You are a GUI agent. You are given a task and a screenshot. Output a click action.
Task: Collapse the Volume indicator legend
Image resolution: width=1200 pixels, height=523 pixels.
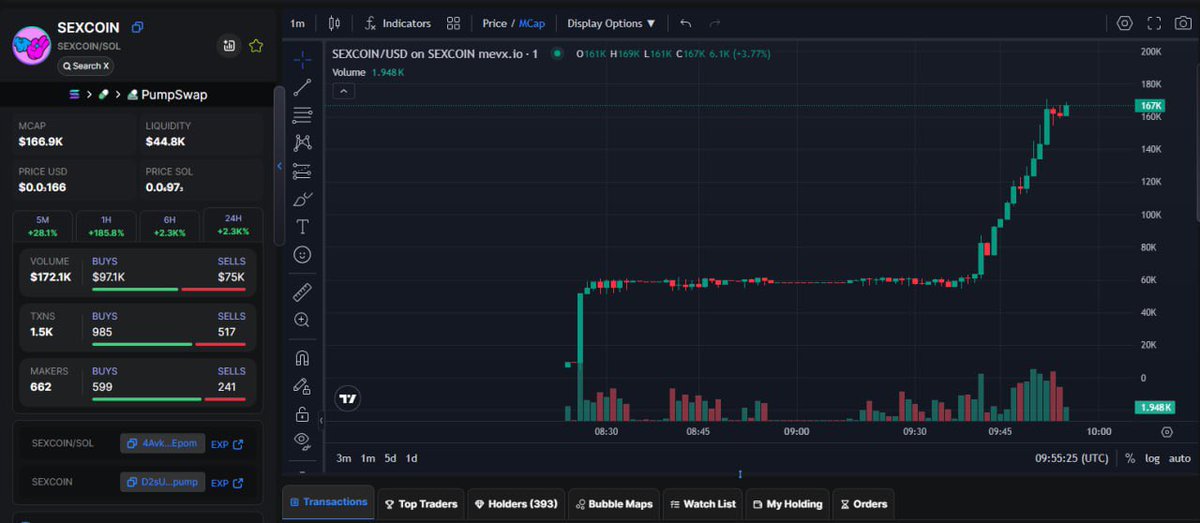(342, 91)
